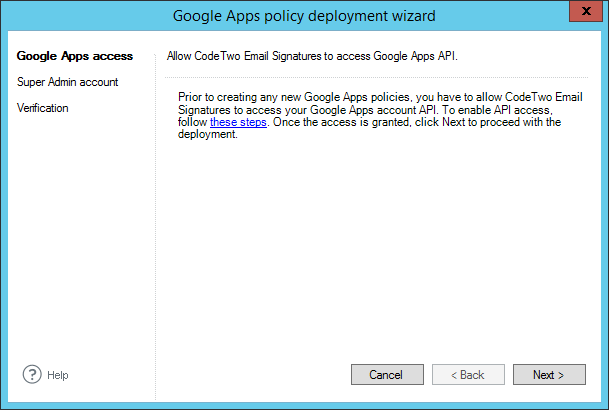The image size is (609, 410).
Task: Click the Help question mark icon
Action: [x=32, y=375]
